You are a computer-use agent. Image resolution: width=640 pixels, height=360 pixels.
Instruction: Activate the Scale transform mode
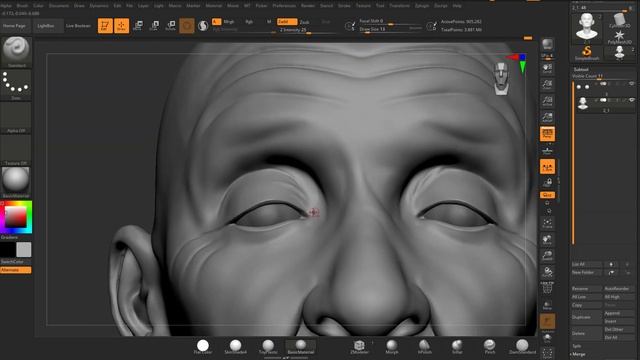point(154,26)
